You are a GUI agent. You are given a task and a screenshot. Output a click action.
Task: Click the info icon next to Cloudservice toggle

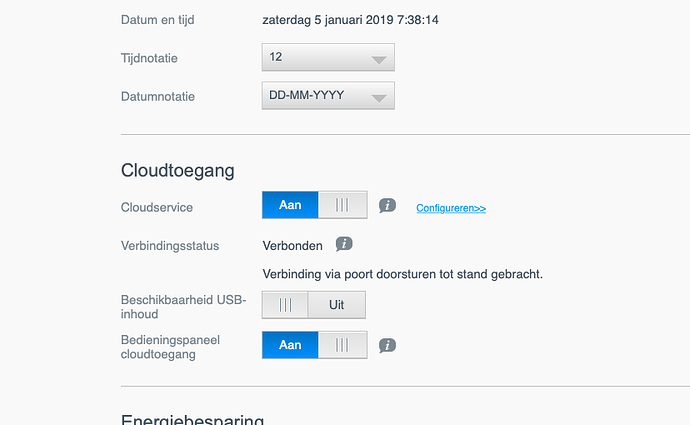click(x=388, y=206)
